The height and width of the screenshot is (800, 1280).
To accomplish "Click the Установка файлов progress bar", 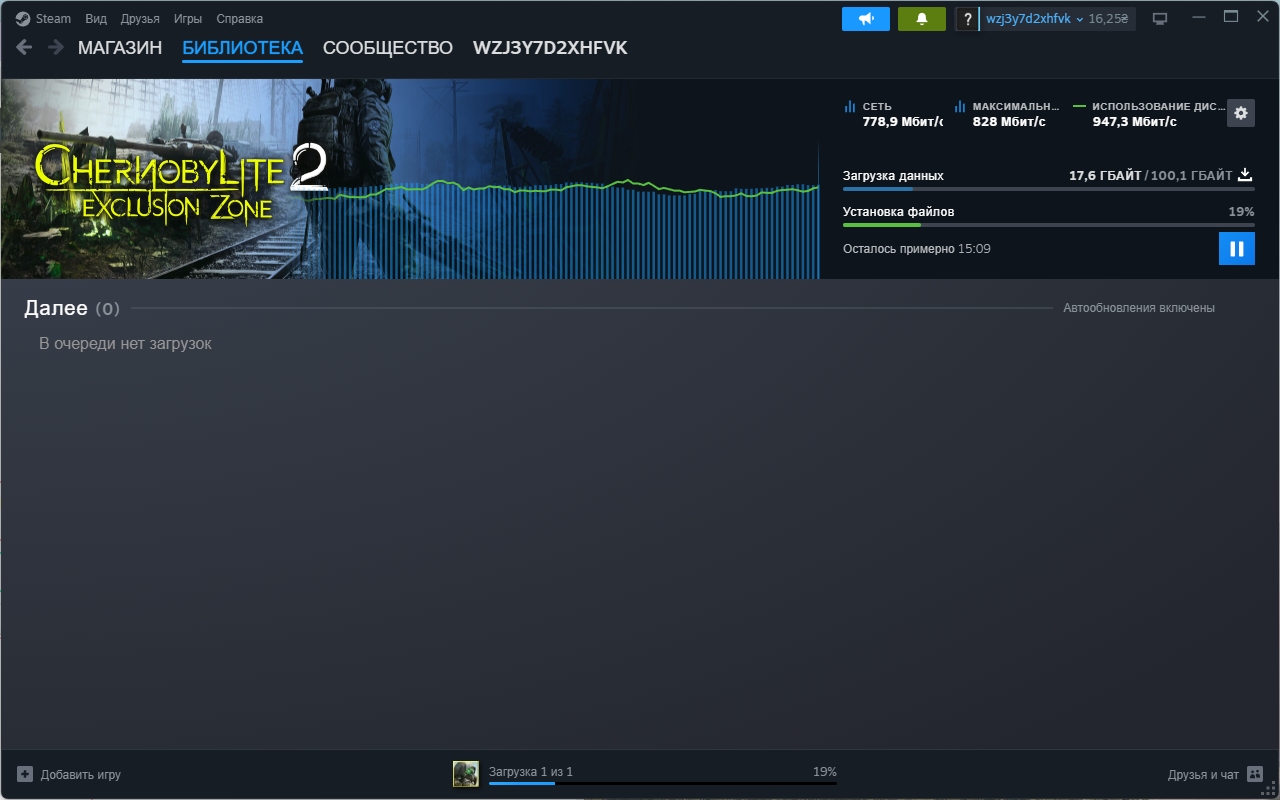I will (x=1048, y=225).
